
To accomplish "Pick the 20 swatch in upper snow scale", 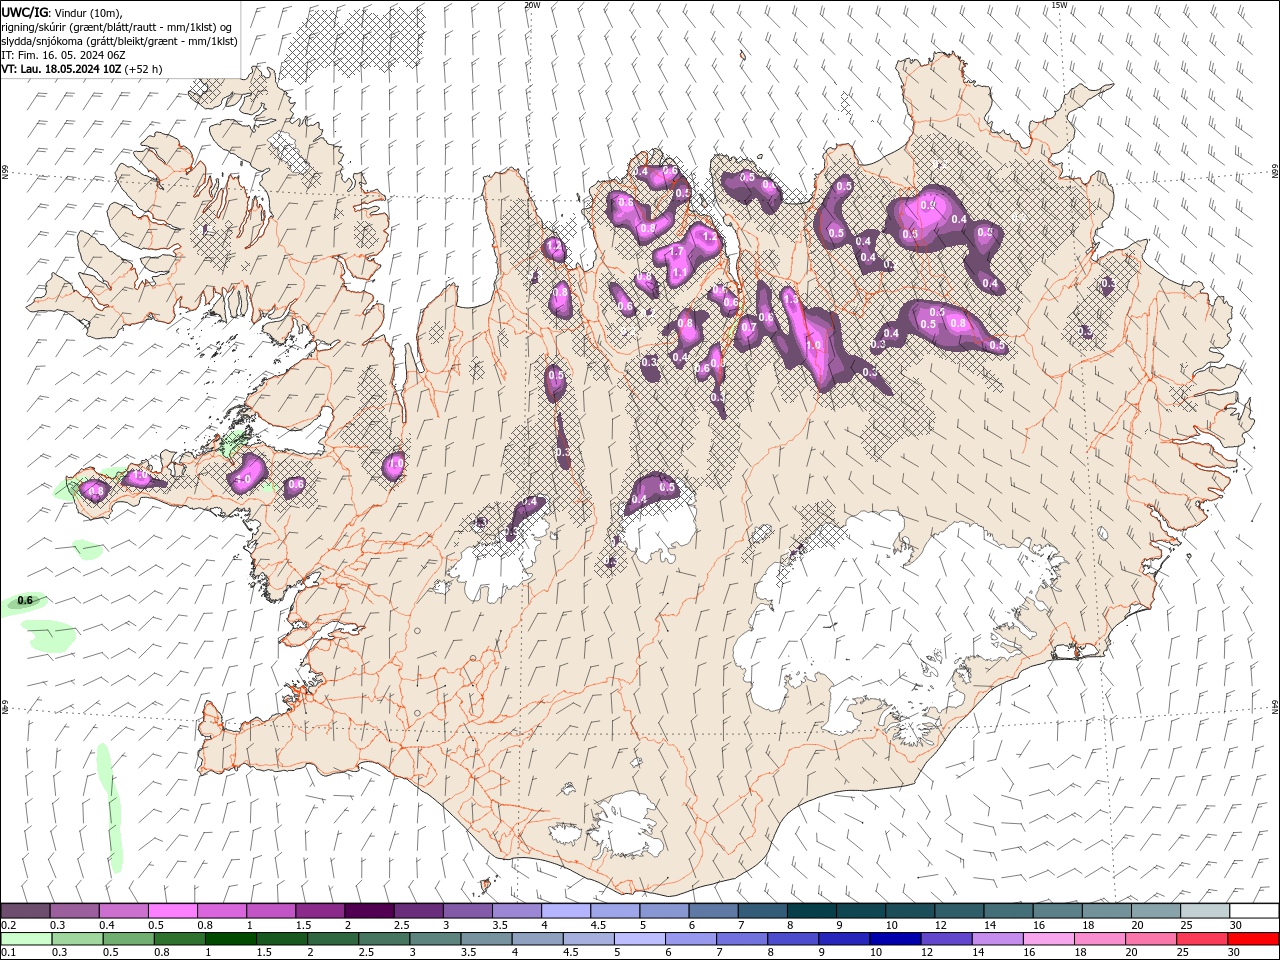I will click(x=1155, y=911).
